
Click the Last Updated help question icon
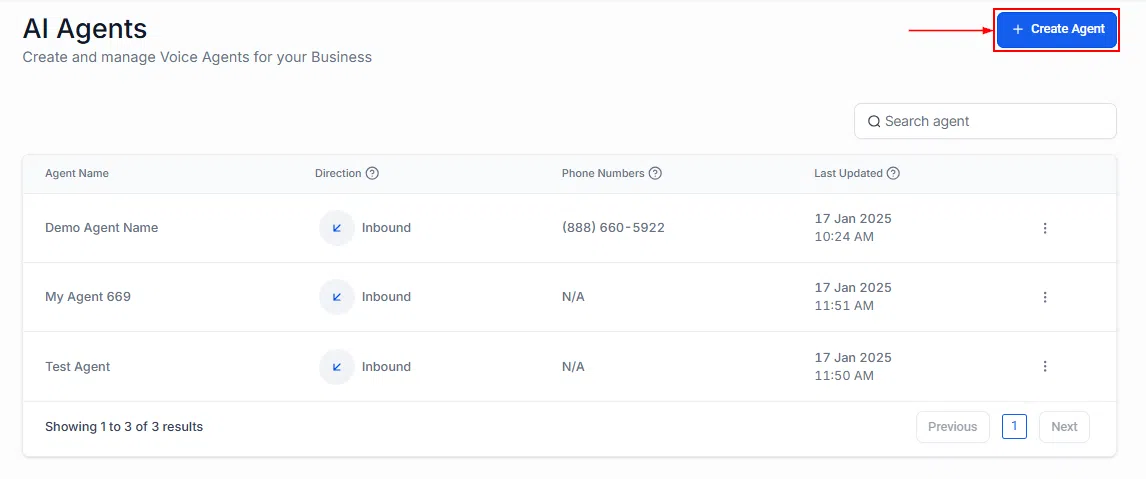(892, 173)
